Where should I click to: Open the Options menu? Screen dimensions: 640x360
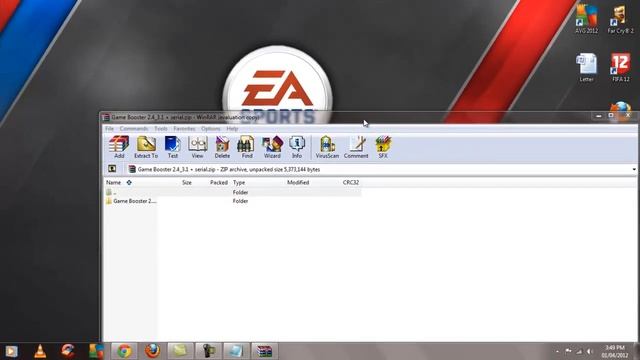[211, 129]
